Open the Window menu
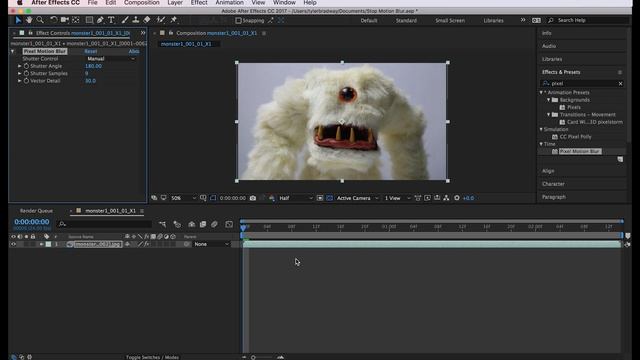This screenshot has height=360, width=640. pyautogui.click(x=284, y=3)
